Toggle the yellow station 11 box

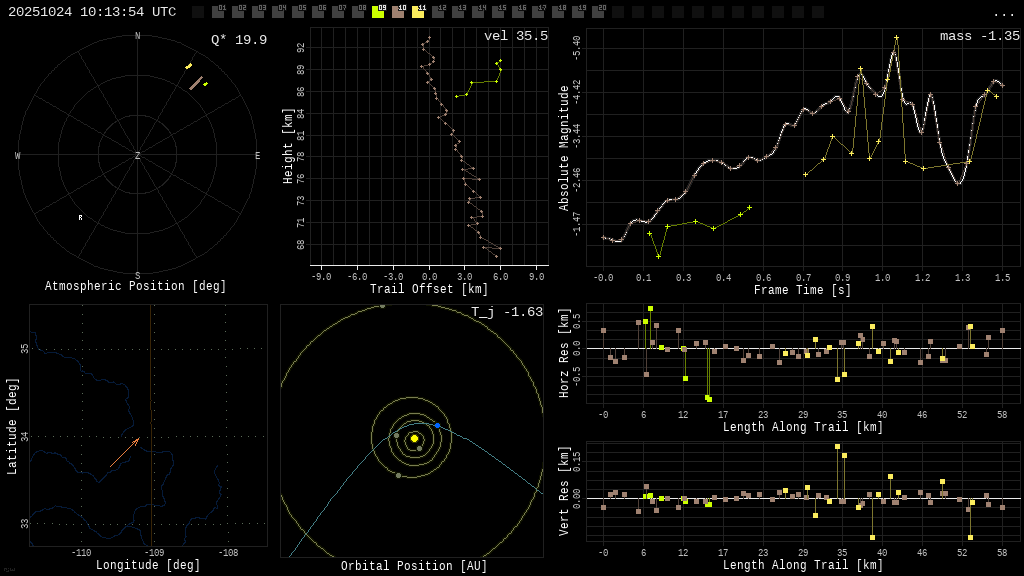click(418, 12)
